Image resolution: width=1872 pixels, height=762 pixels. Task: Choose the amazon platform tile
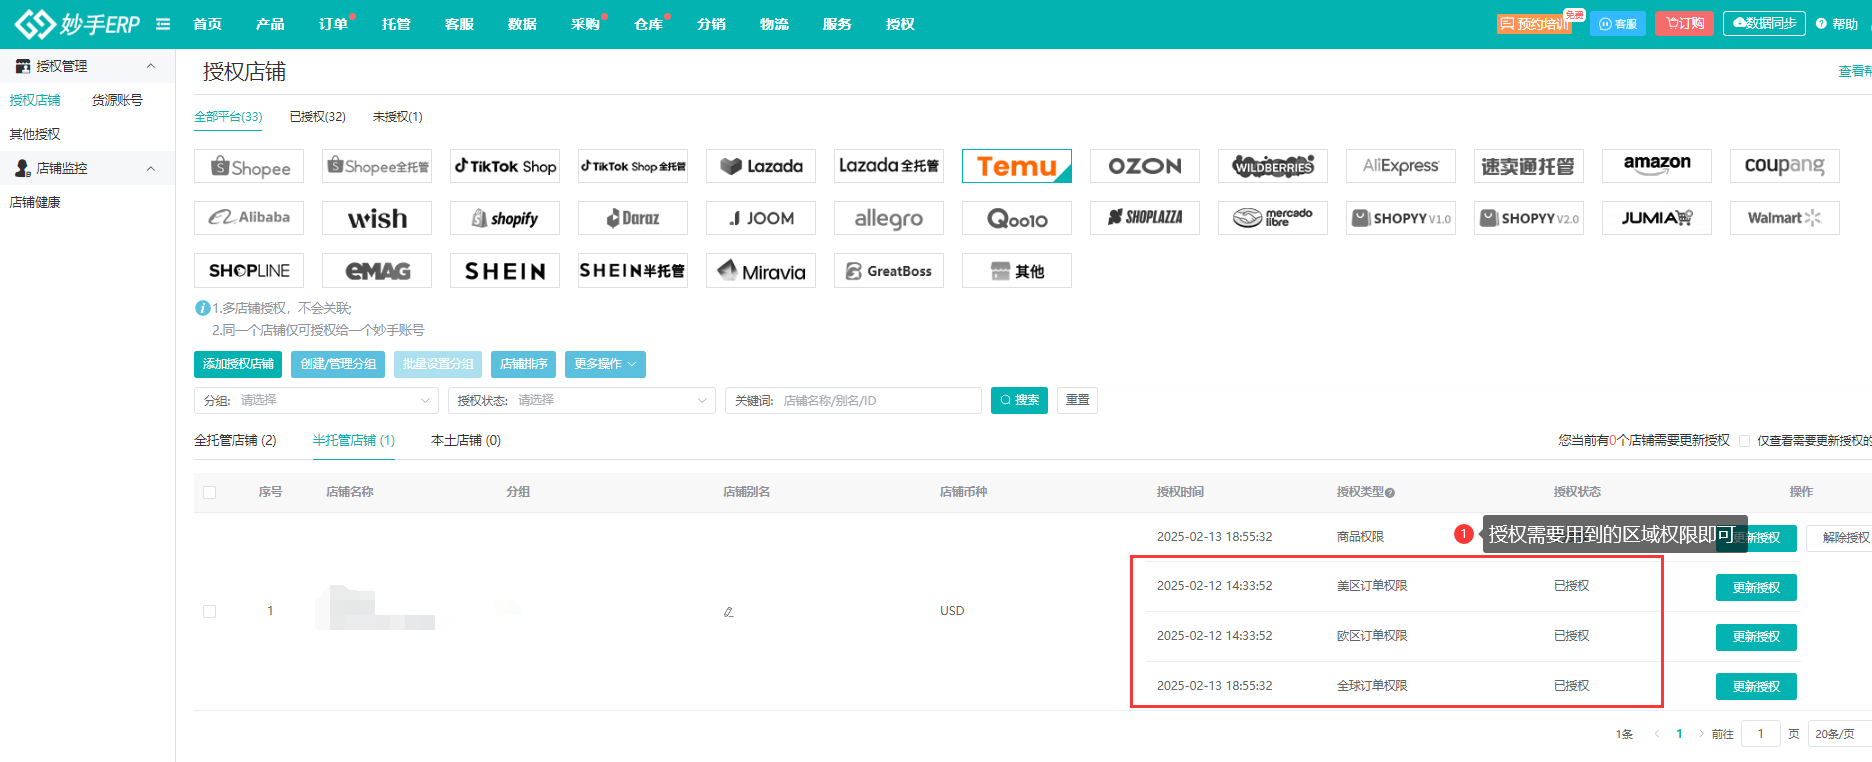1657,166
